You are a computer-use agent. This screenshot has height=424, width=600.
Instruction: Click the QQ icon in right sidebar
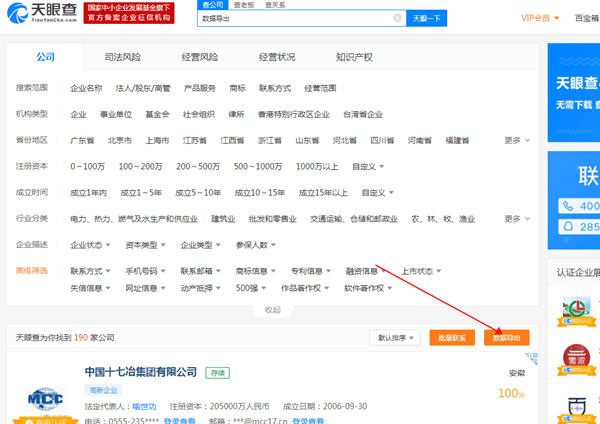567,227
